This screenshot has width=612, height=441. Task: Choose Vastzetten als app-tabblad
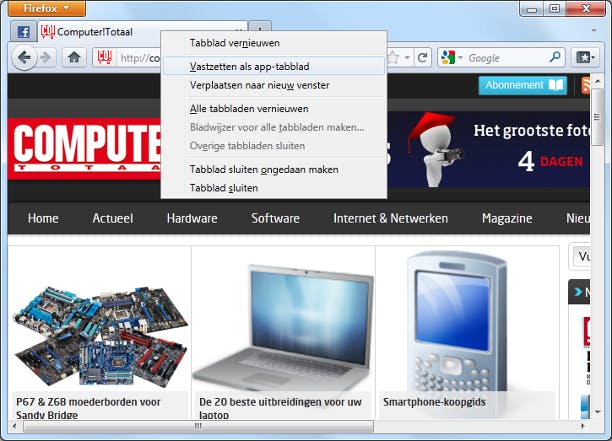pyautogui.click(x=274, y=66)
